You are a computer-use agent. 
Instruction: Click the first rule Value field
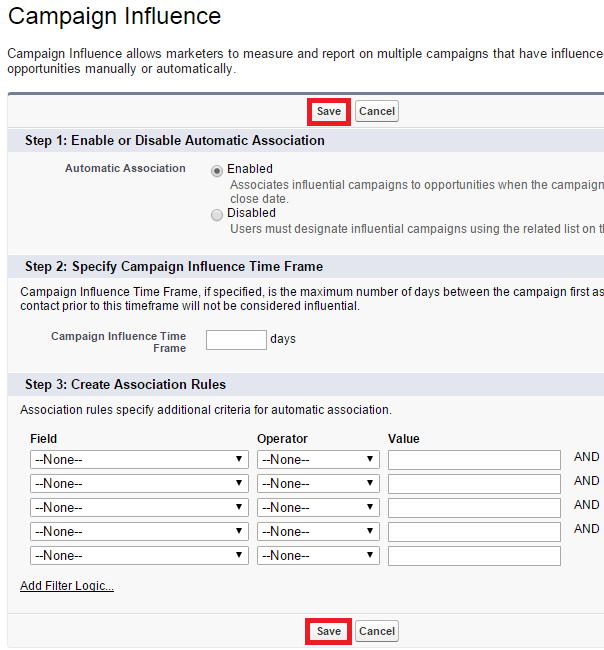[x=474, y=460]
